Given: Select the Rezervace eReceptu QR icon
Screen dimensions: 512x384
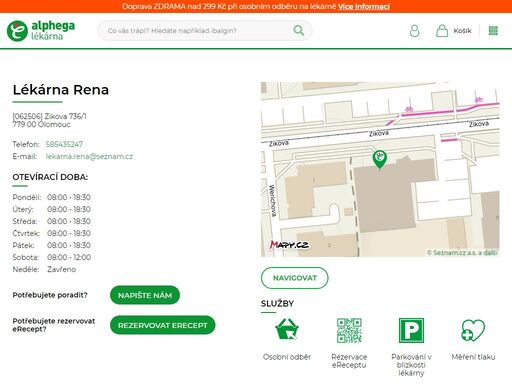Looking at the screenshot, I should (349, 330).
